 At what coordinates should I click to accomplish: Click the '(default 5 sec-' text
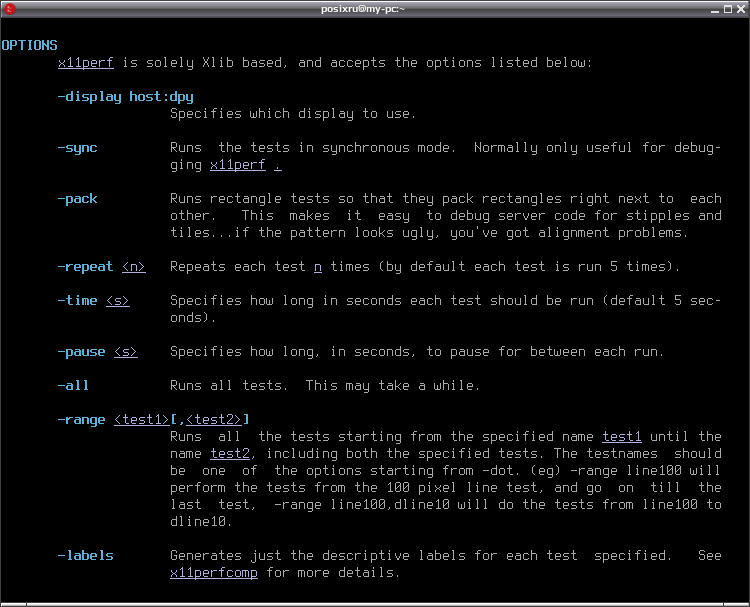tap(662, 301)
